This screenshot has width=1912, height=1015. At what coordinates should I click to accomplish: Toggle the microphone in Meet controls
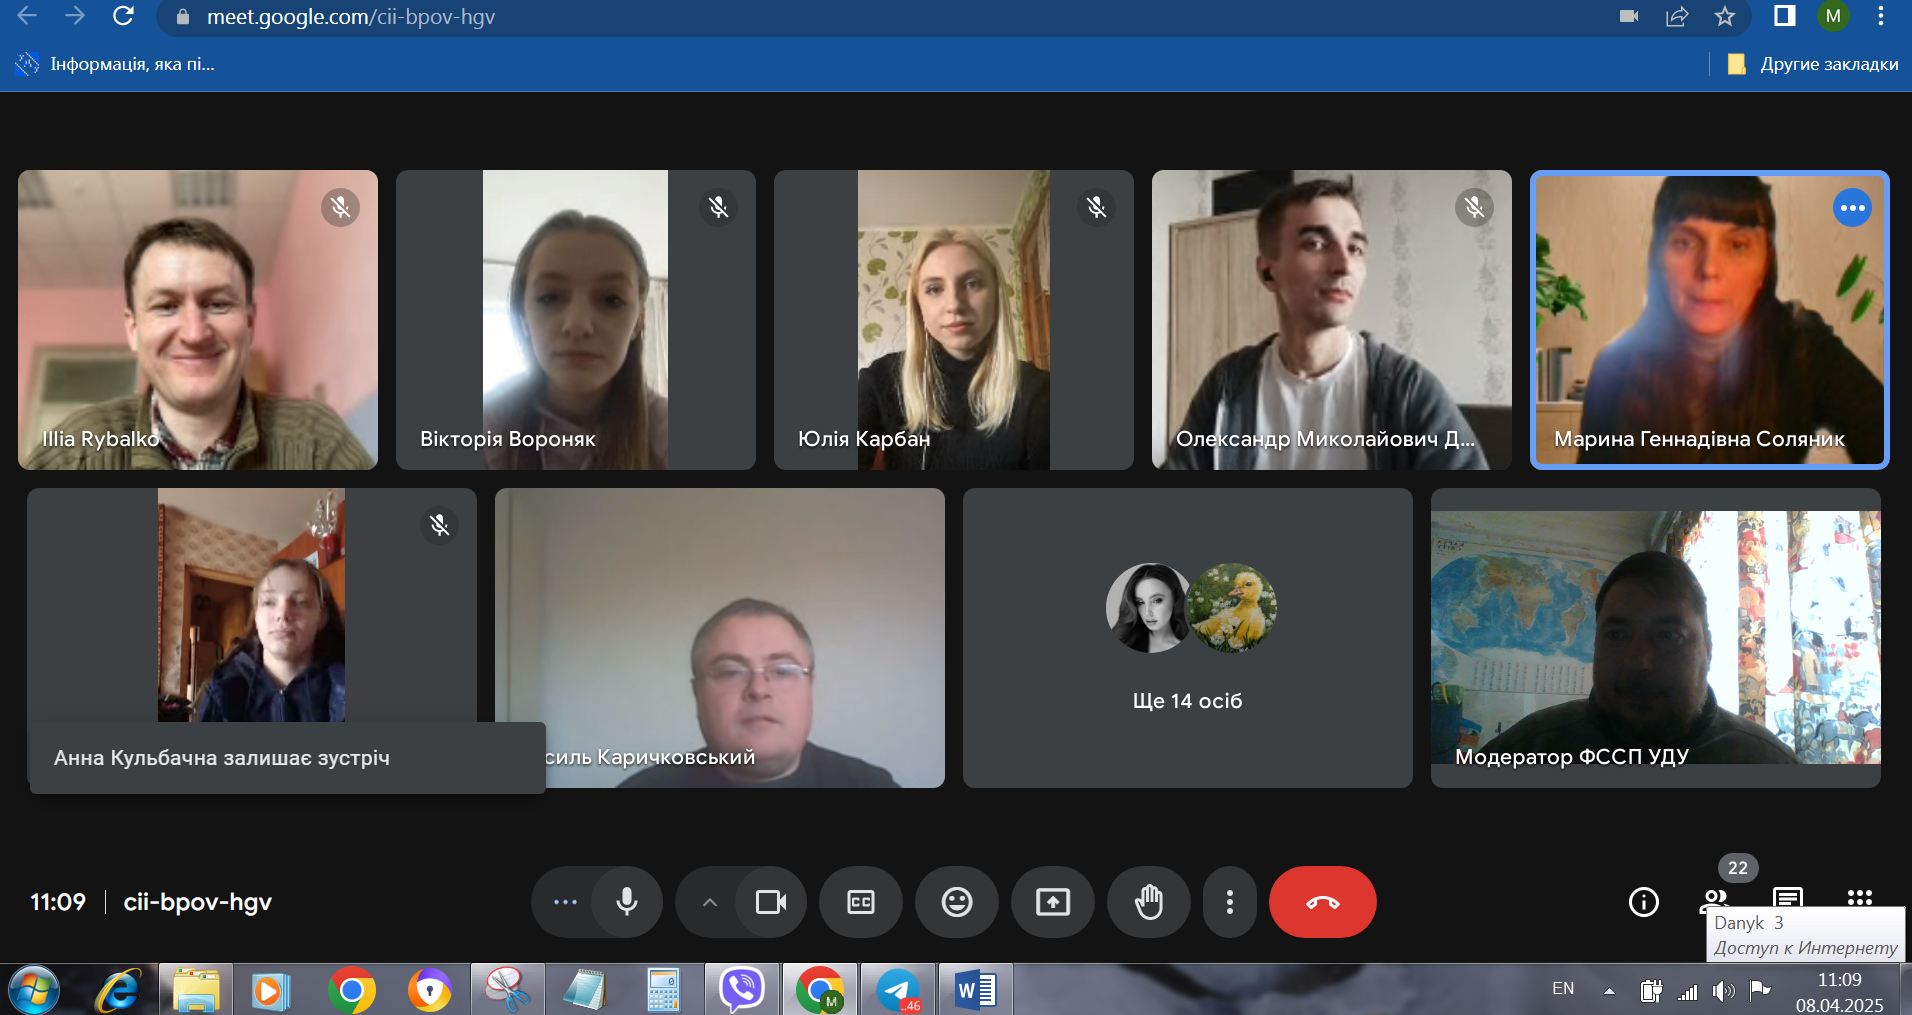627,902
